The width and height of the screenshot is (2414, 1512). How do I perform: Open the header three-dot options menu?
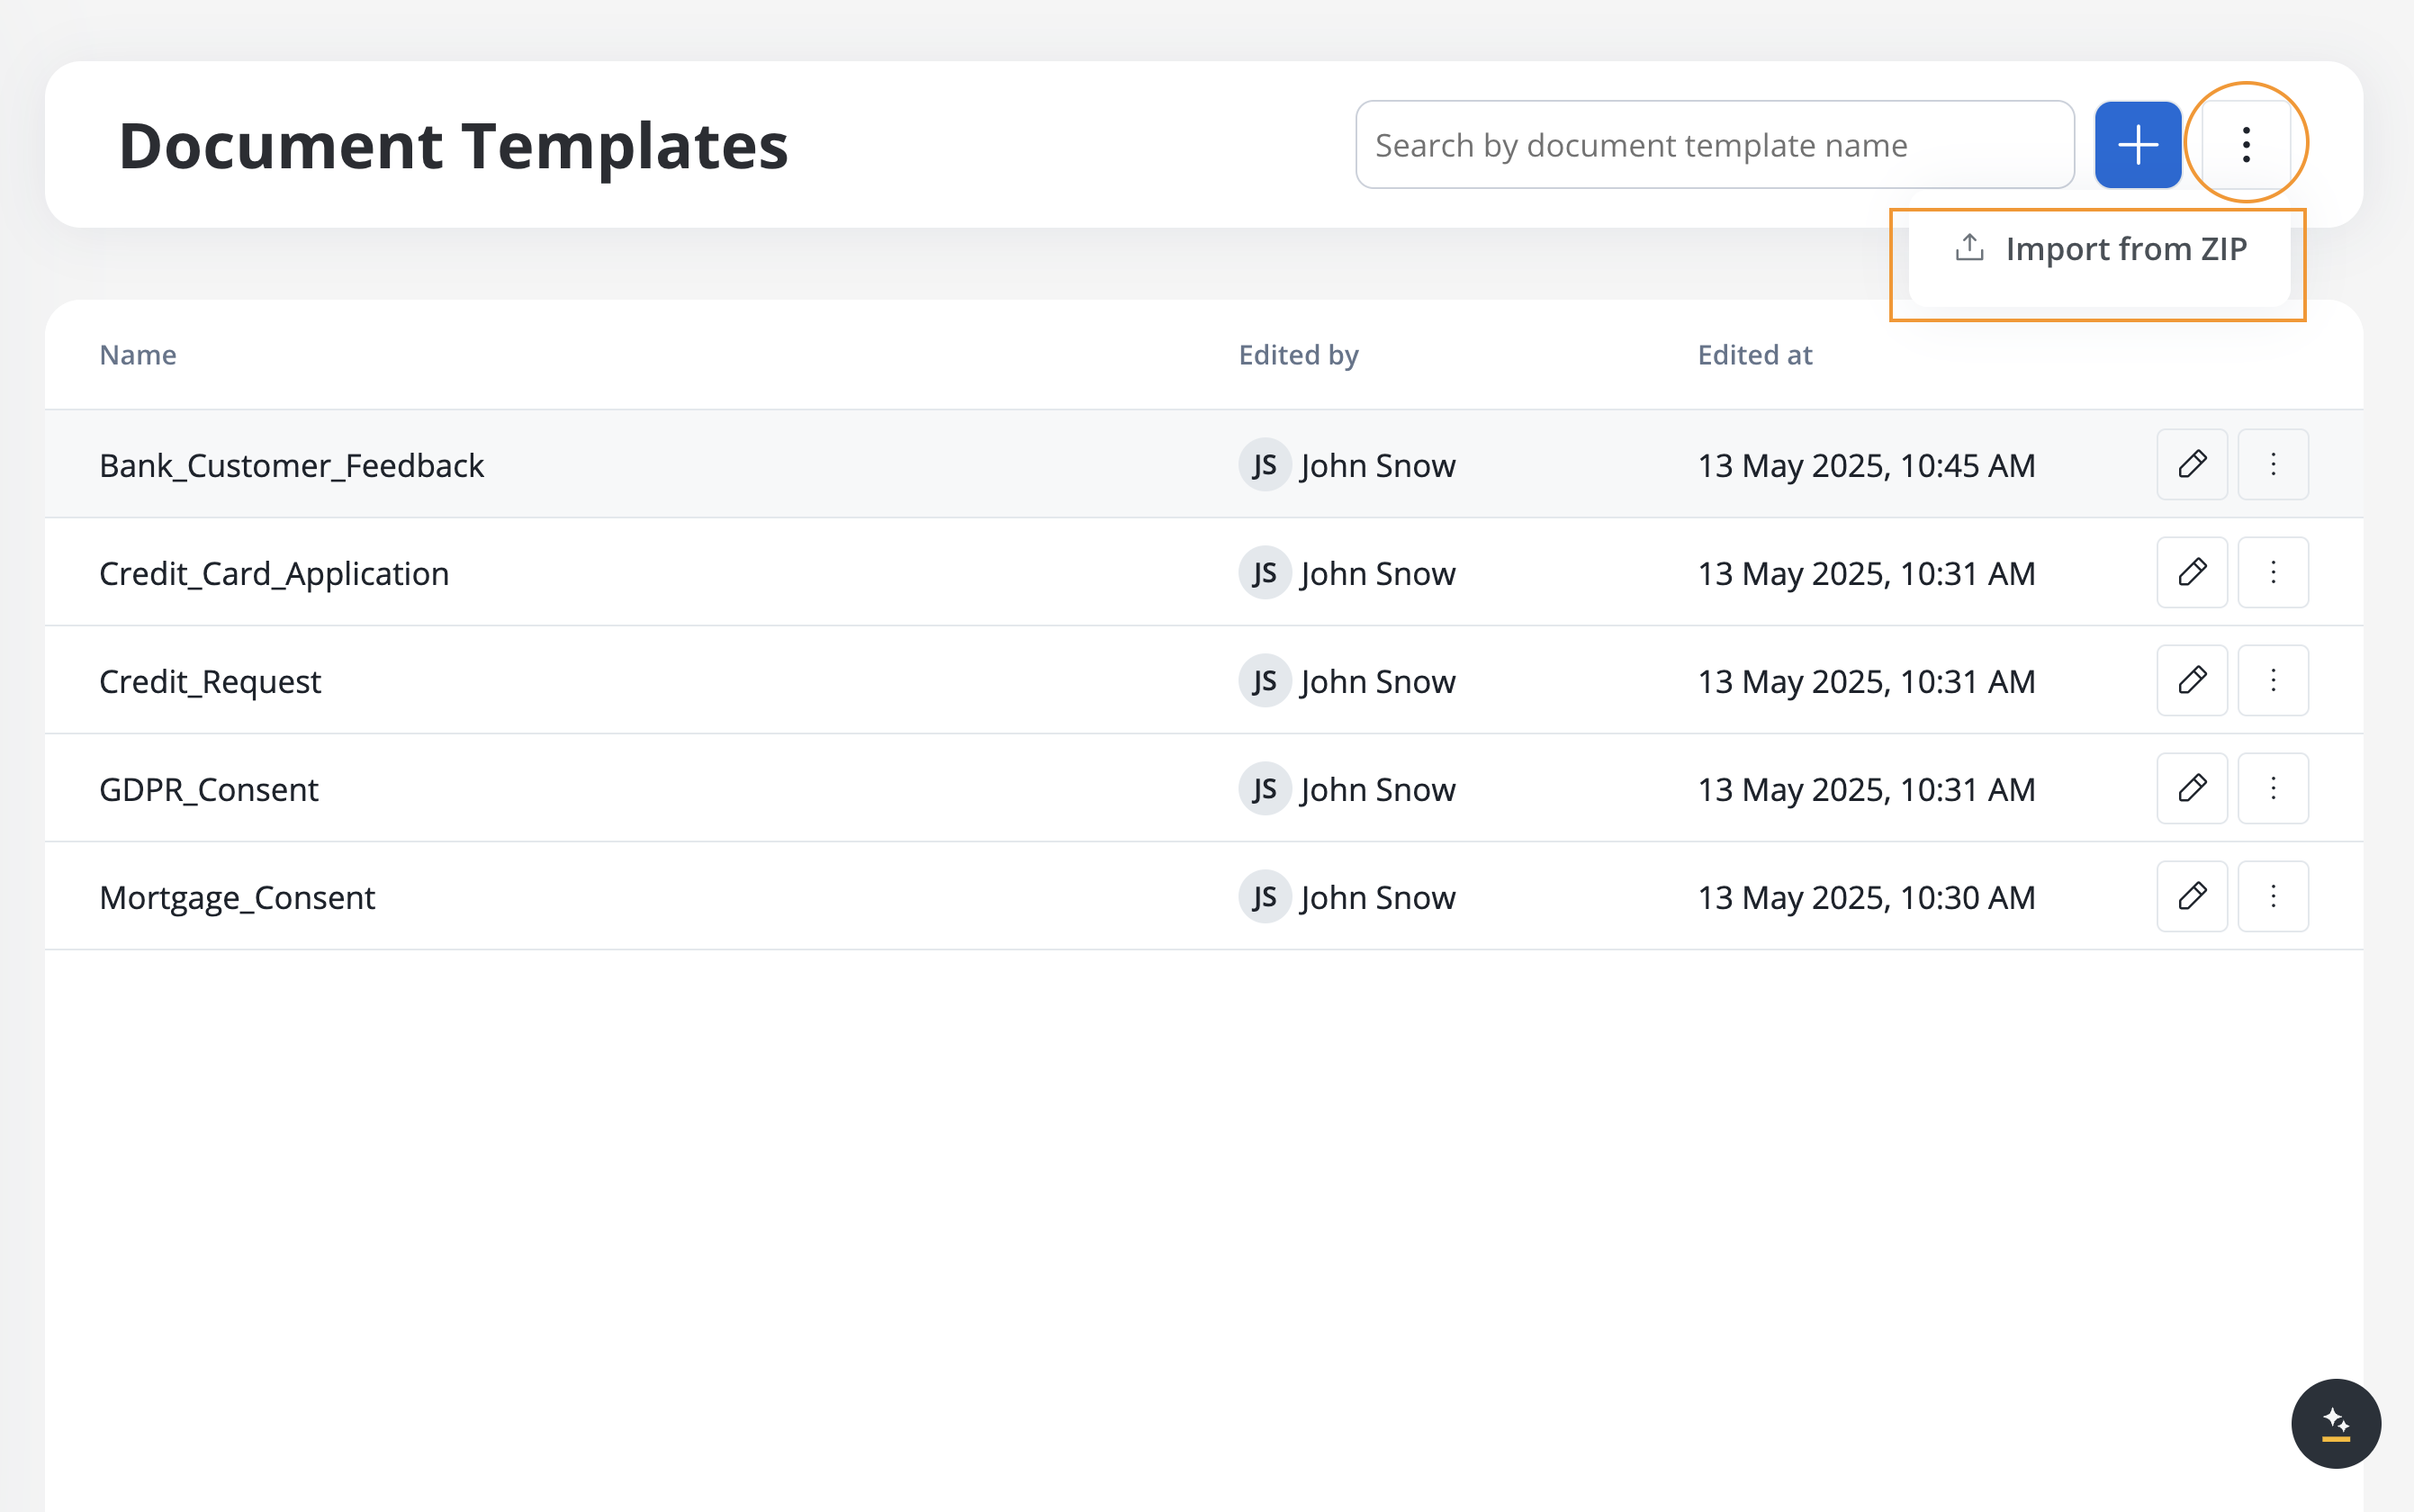(2245, 145)
